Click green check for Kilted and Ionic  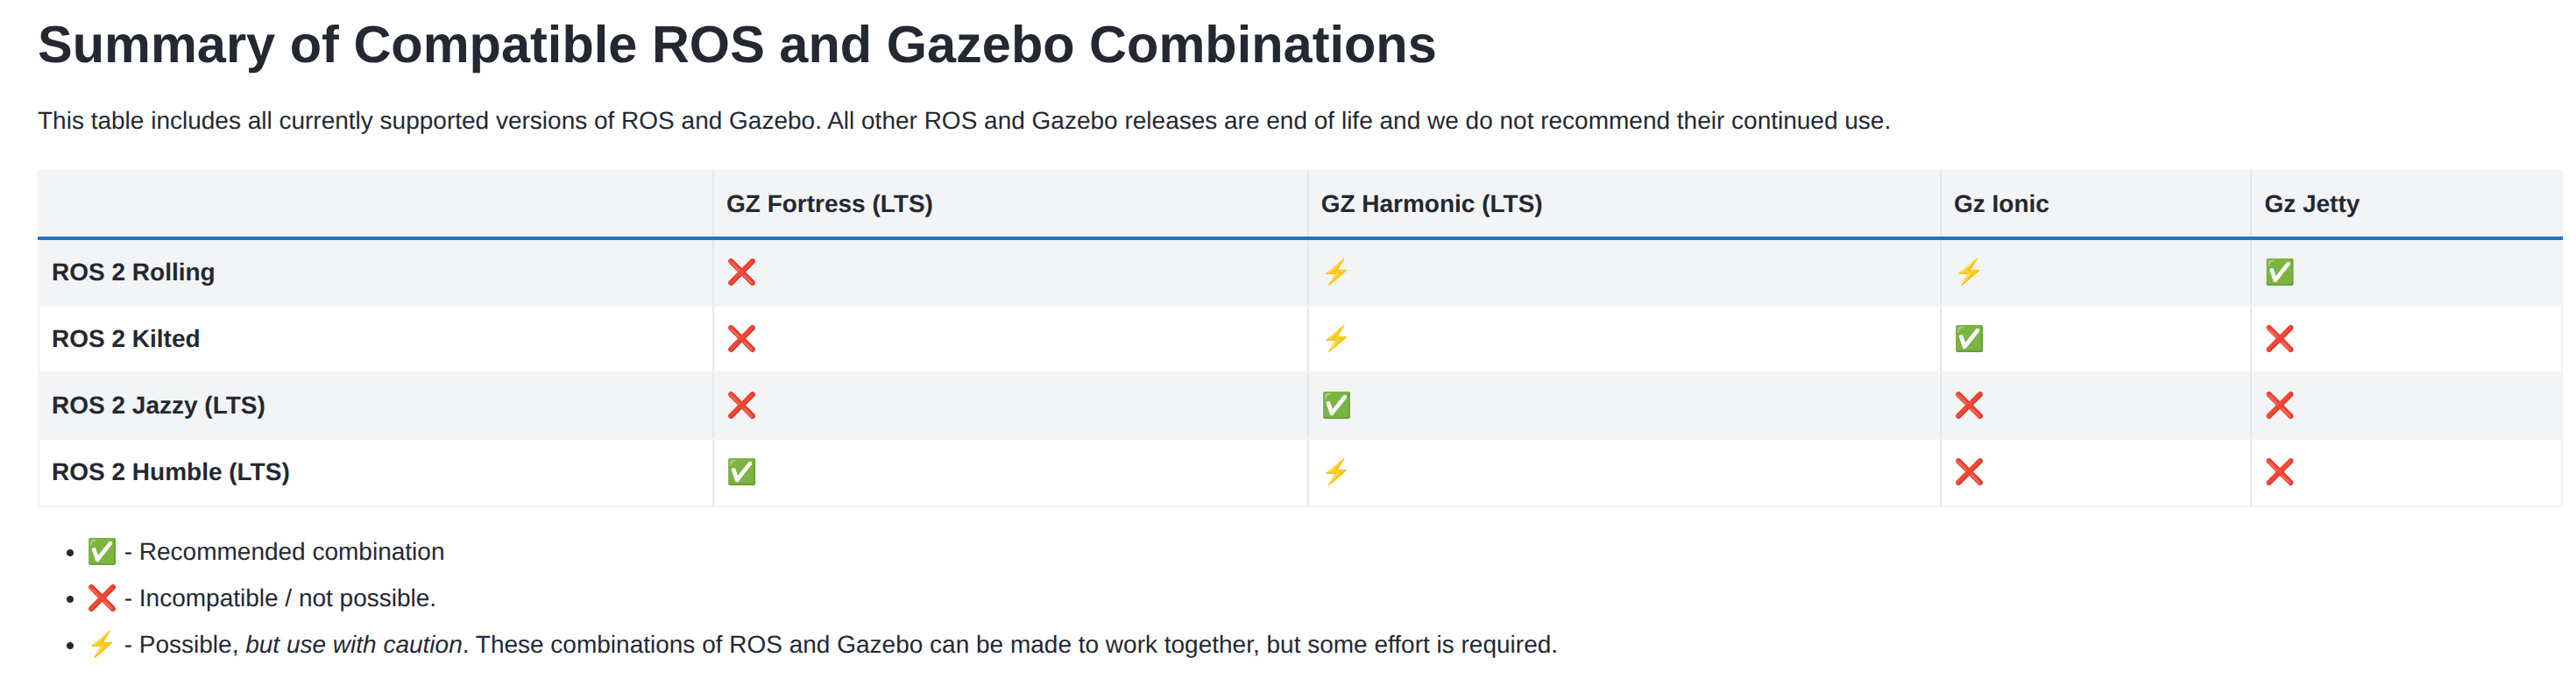1968,339
